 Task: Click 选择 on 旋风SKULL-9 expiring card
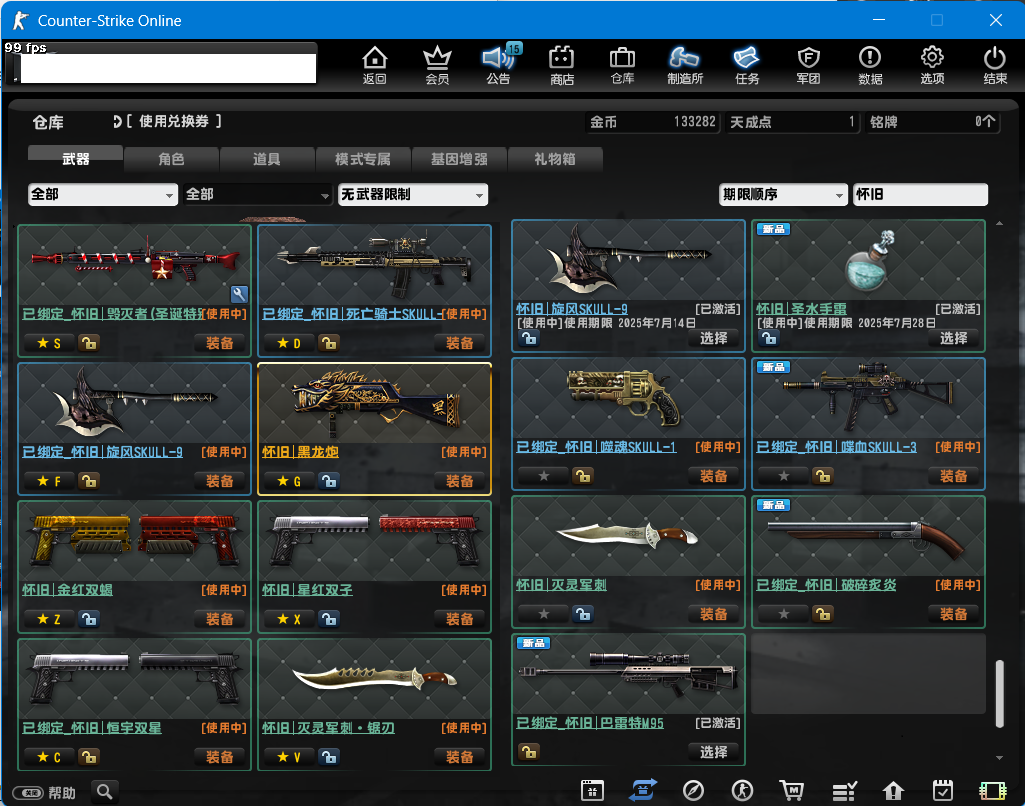click(x=714, y=338)
